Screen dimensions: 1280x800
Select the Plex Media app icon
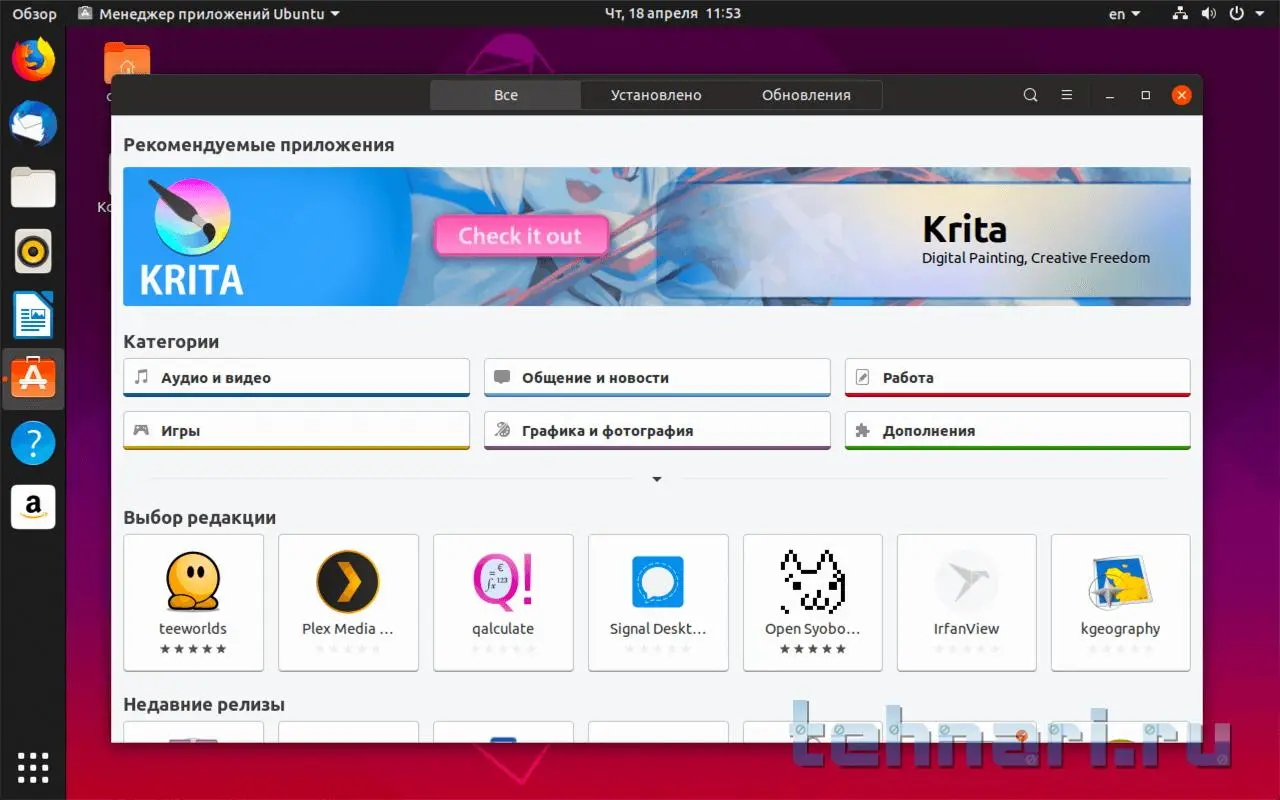[348, 580]
